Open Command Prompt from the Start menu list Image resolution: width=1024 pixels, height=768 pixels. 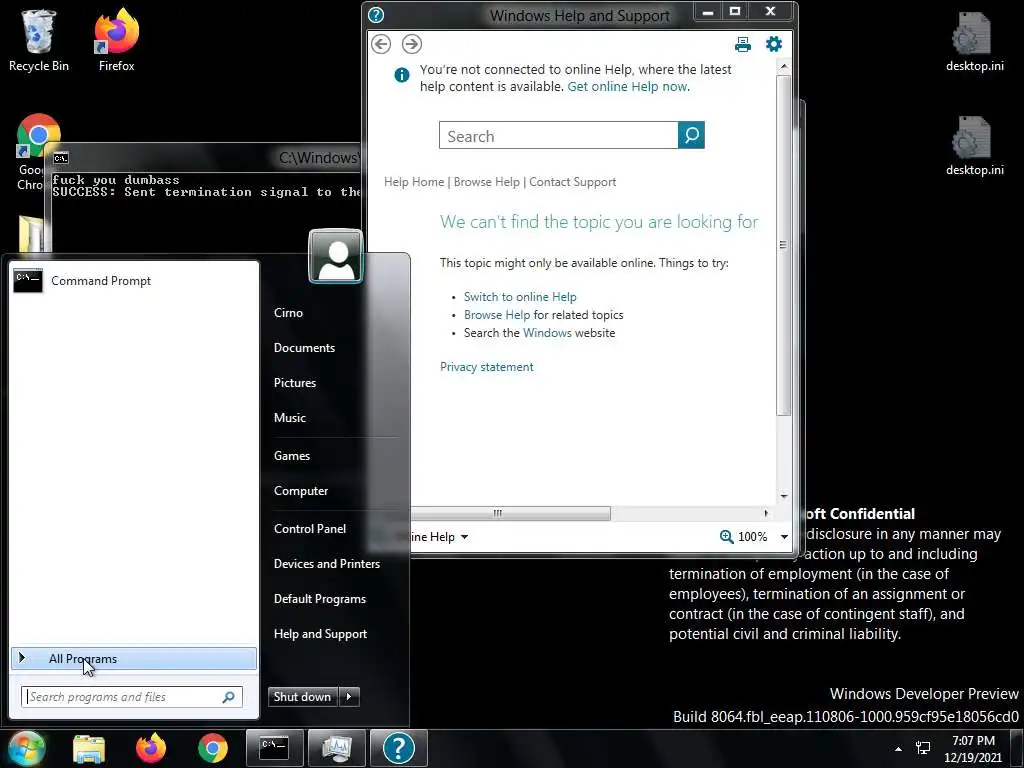tap(135, 281)
